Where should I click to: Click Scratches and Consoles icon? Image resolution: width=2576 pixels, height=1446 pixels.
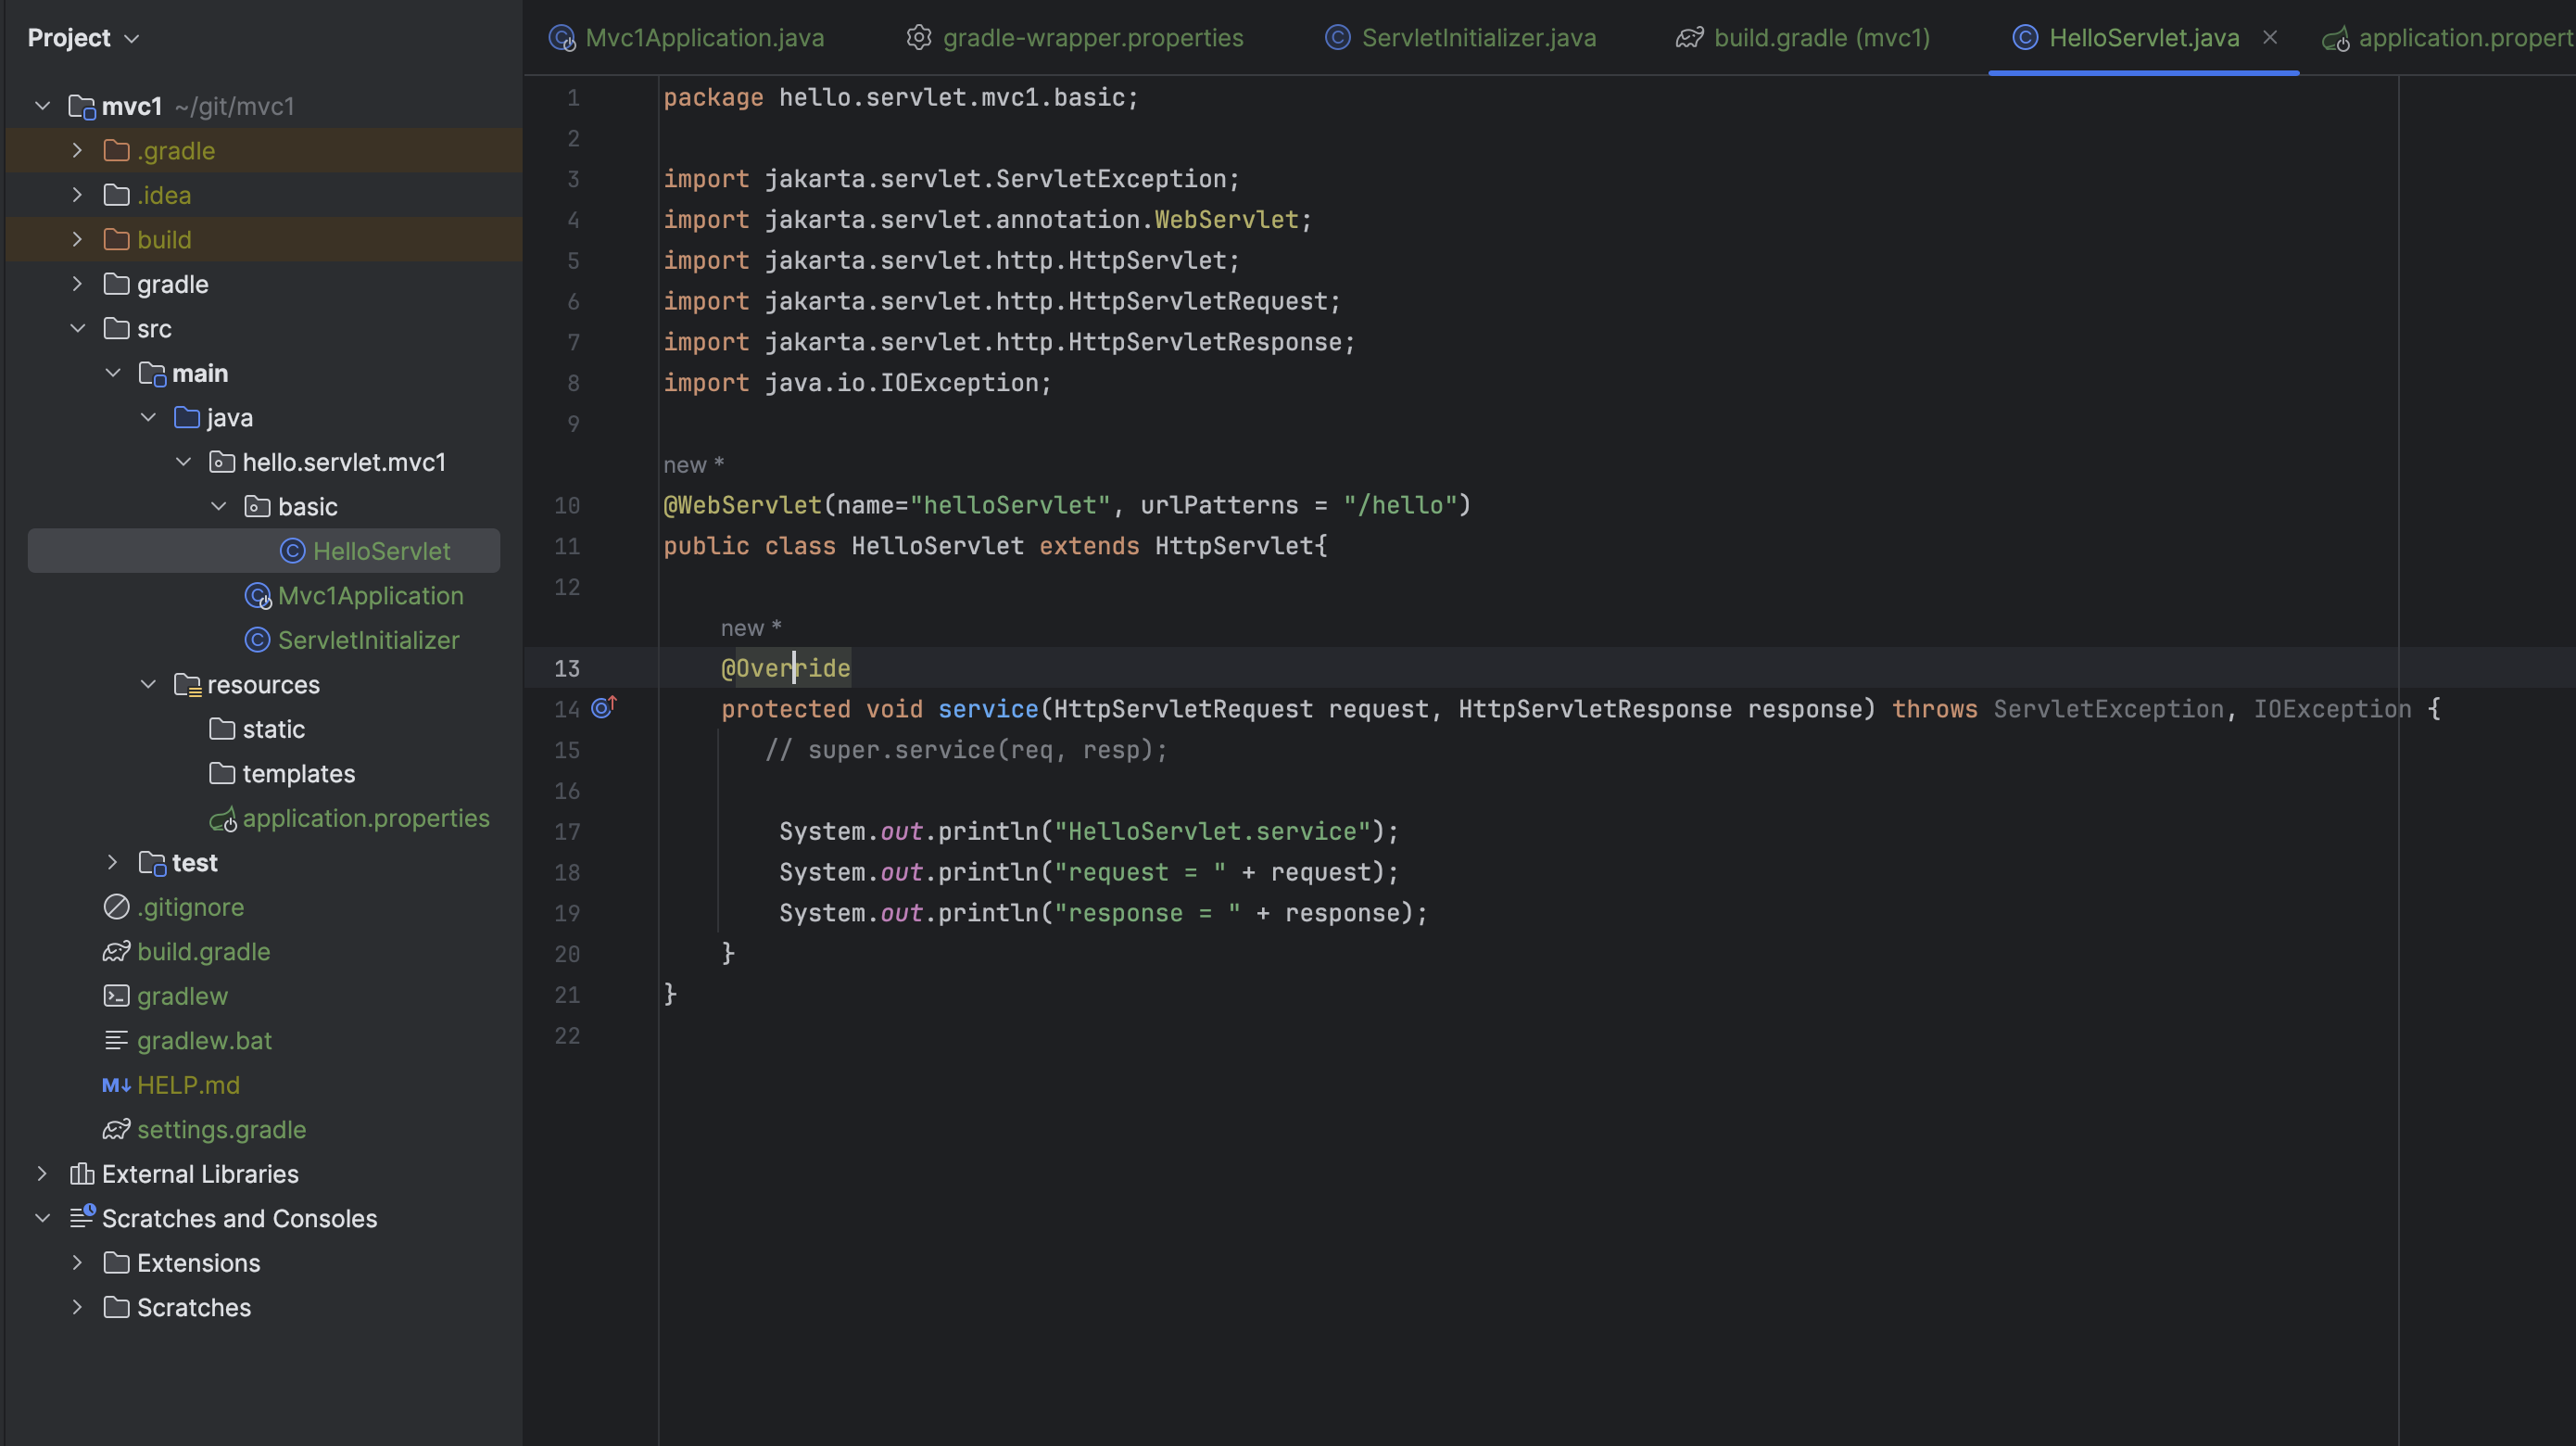pos(82,1218)
